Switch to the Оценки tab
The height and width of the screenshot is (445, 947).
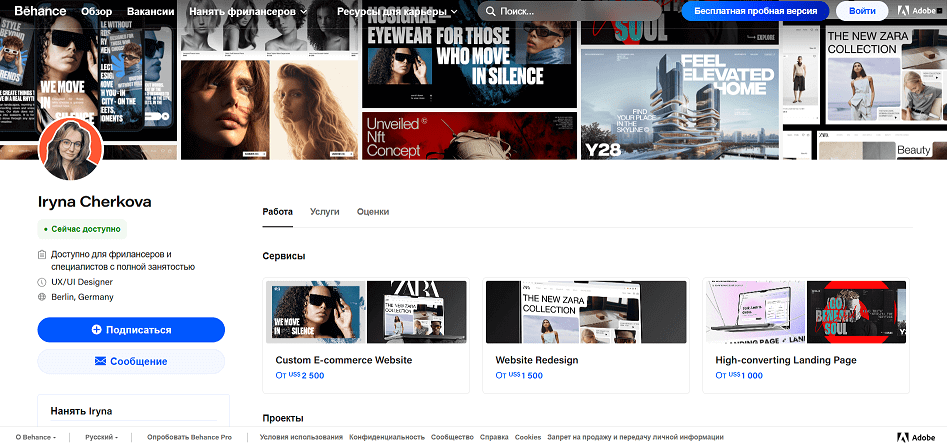coord(373,212)
